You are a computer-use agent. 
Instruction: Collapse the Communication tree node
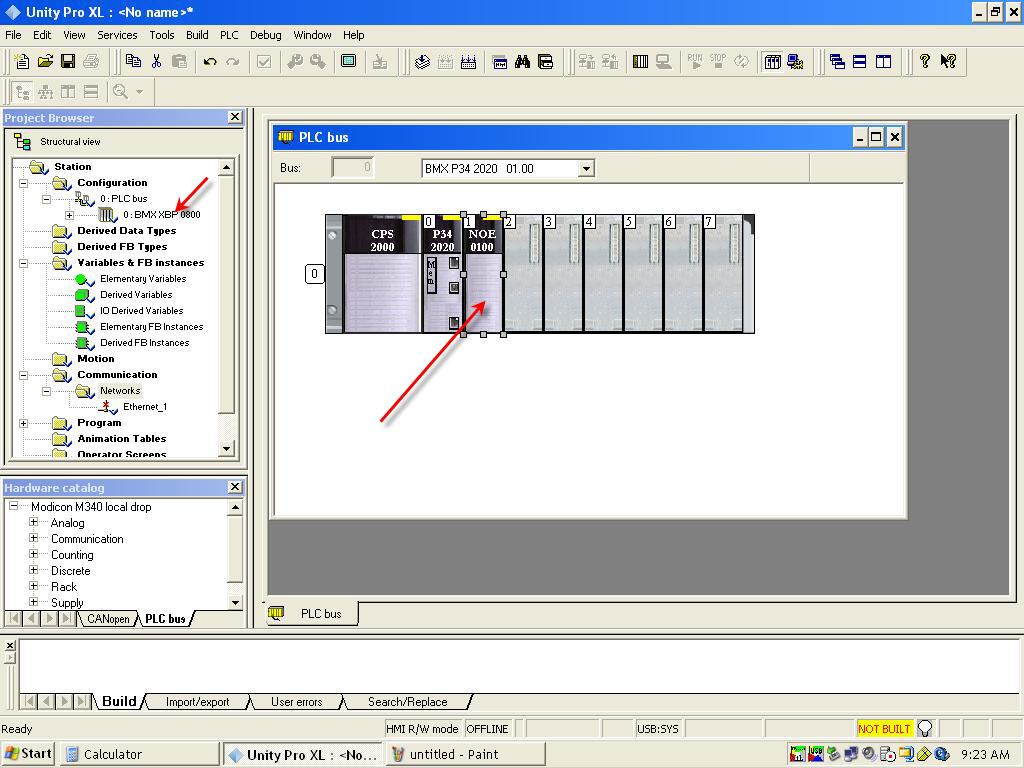click(x=24, y=375)
